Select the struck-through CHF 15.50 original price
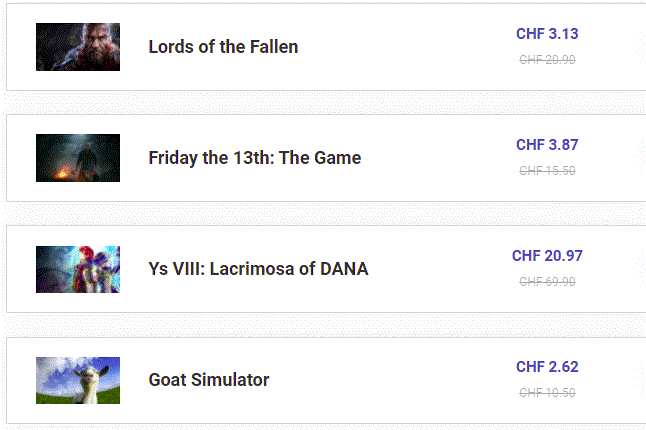646x430 pixels. [547, 171]
